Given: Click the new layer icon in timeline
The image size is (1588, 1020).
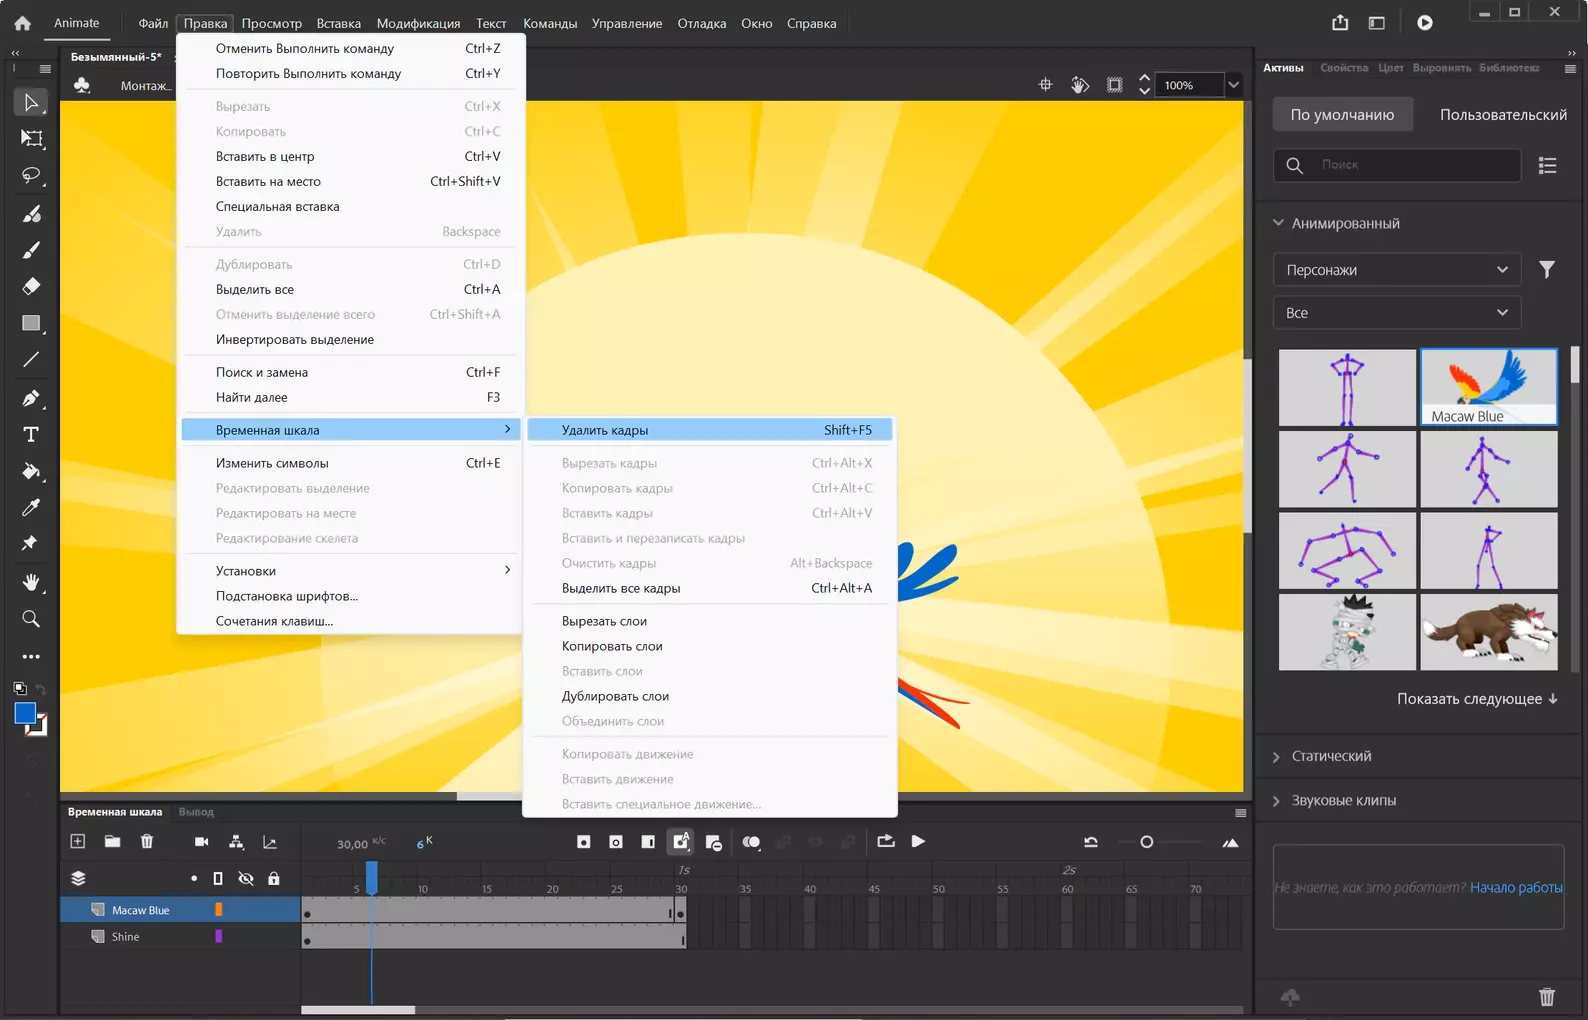Looking at the screenshot, I should coord(78,842).
